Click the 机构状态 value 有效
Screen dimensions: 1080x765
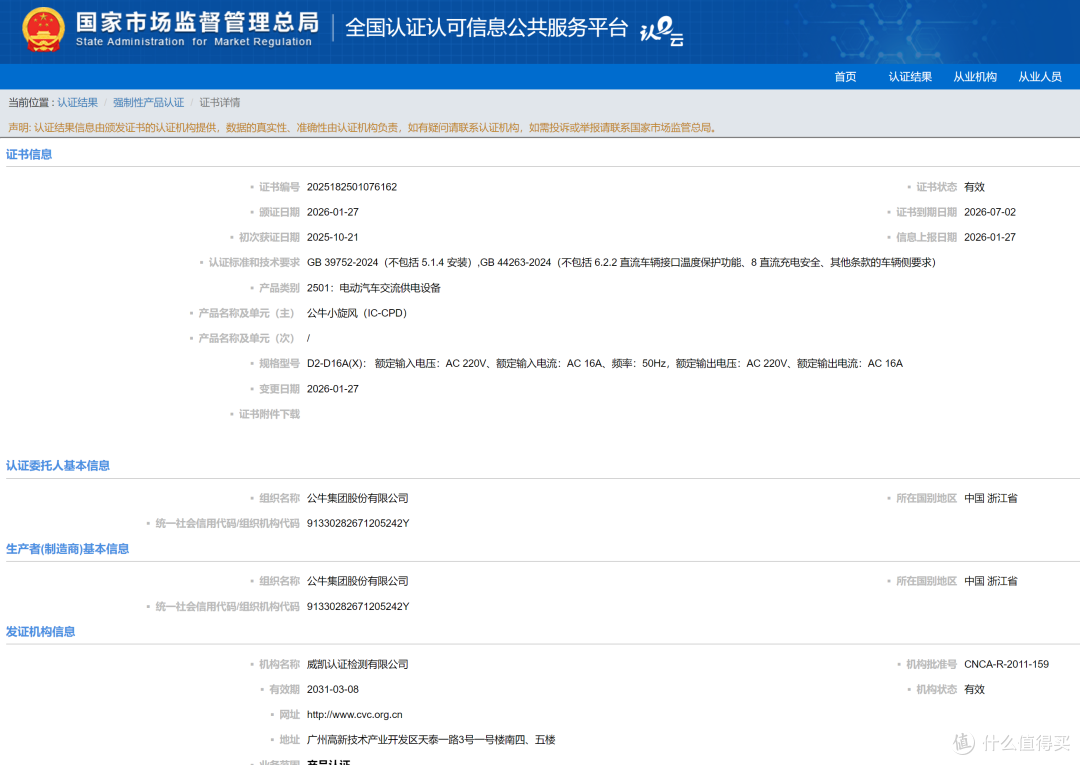click(x=974, y=689)
